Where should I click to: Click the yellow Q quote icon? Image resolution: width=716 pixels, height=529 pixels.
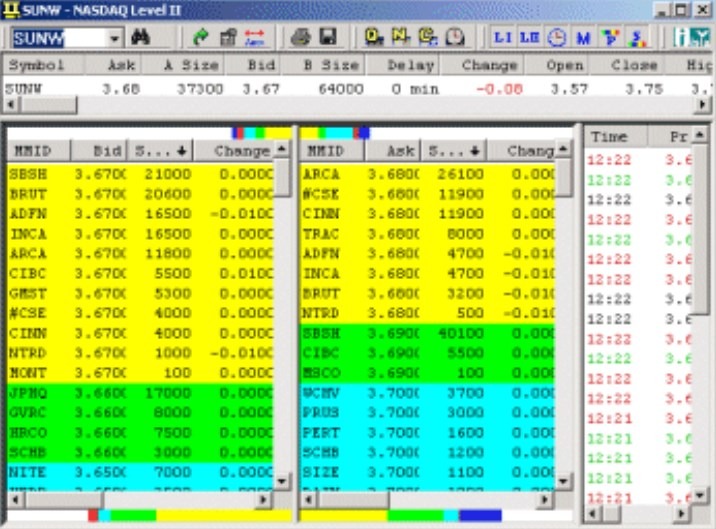374,37
